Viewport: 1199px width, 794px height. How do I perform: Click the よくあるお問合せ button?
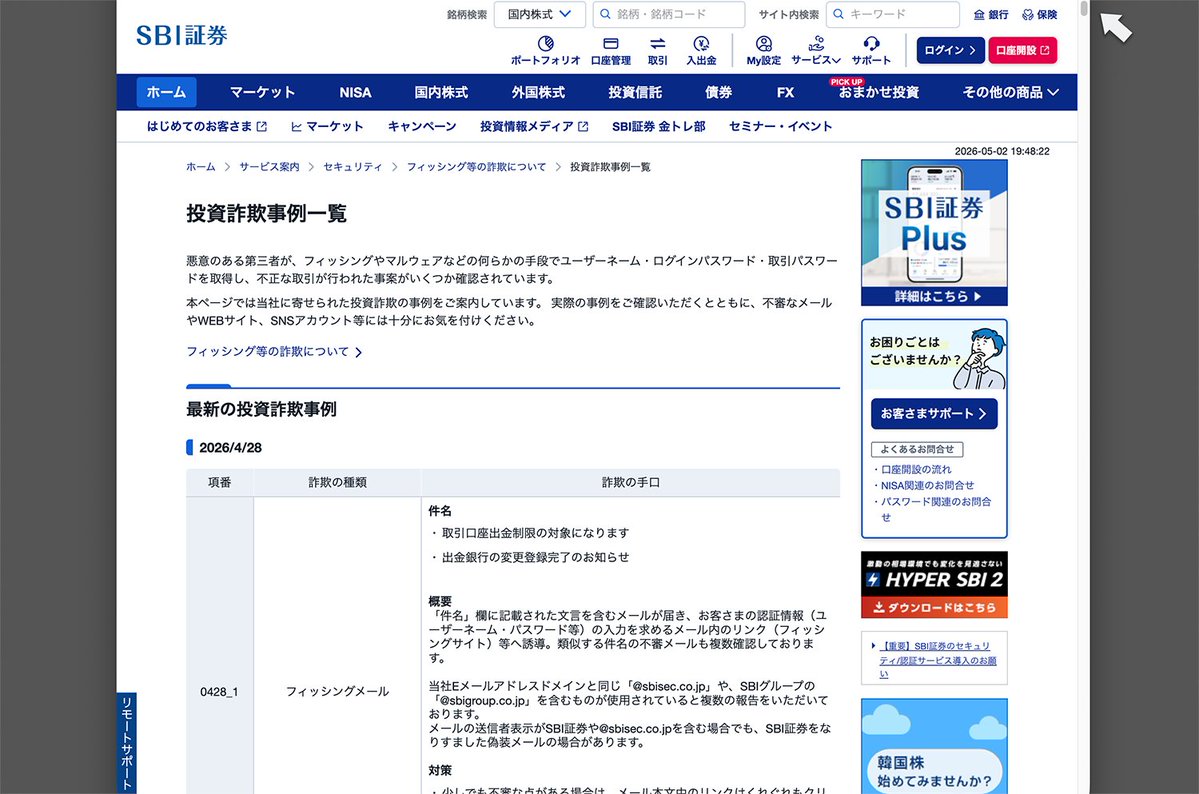[x=917, y=450]
